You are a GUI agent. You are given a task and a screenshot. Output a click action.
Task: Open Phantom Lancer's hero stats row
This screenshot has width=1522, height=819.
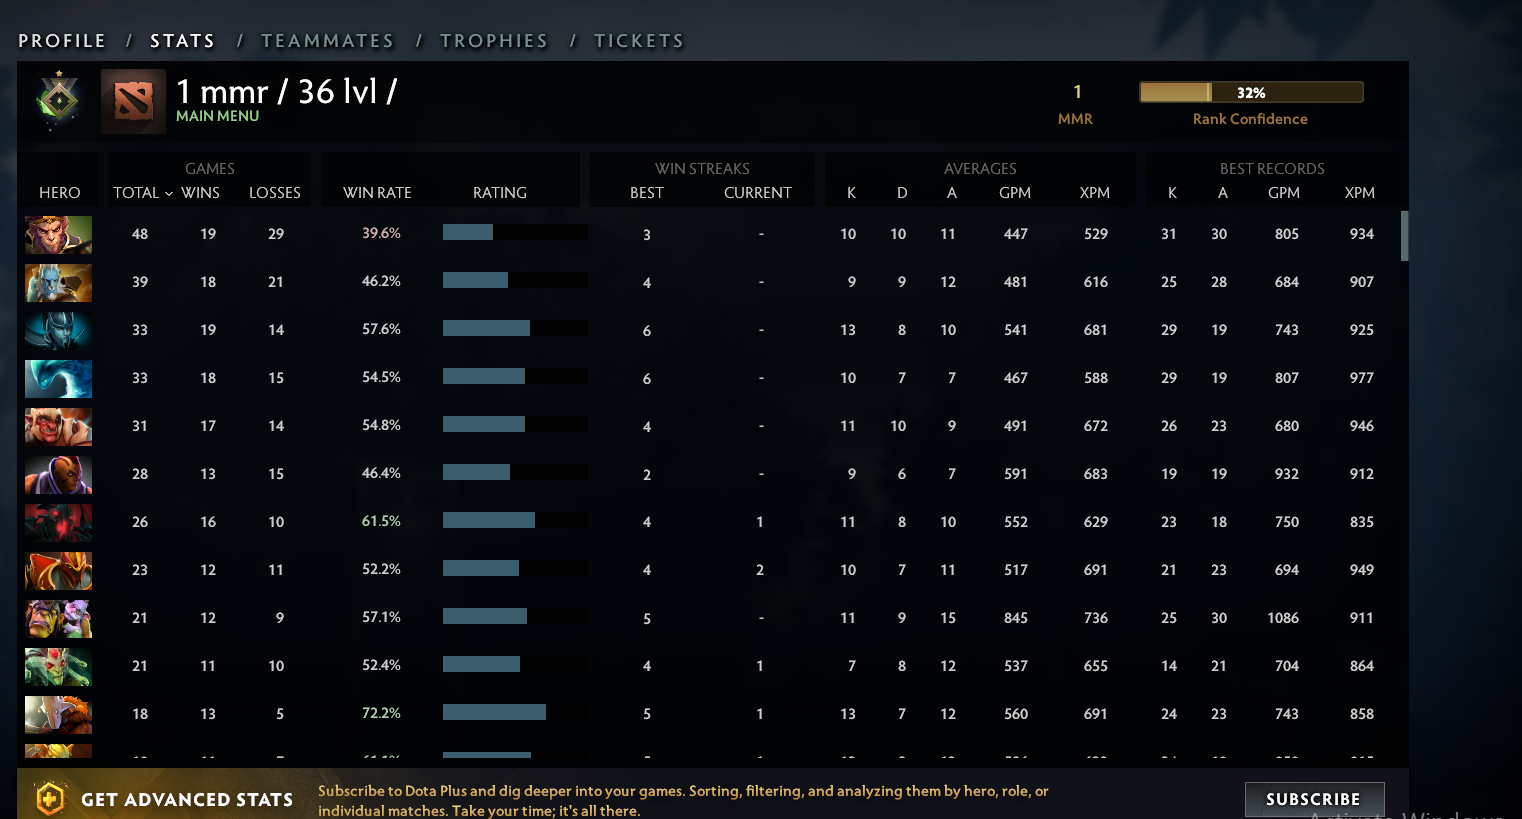pos(58,283)
